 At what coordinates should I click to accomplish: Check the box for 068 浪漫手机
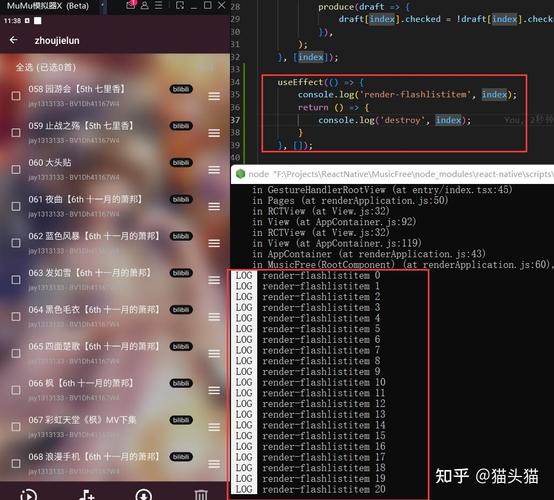pyautogui.click(x=16, y=463)
